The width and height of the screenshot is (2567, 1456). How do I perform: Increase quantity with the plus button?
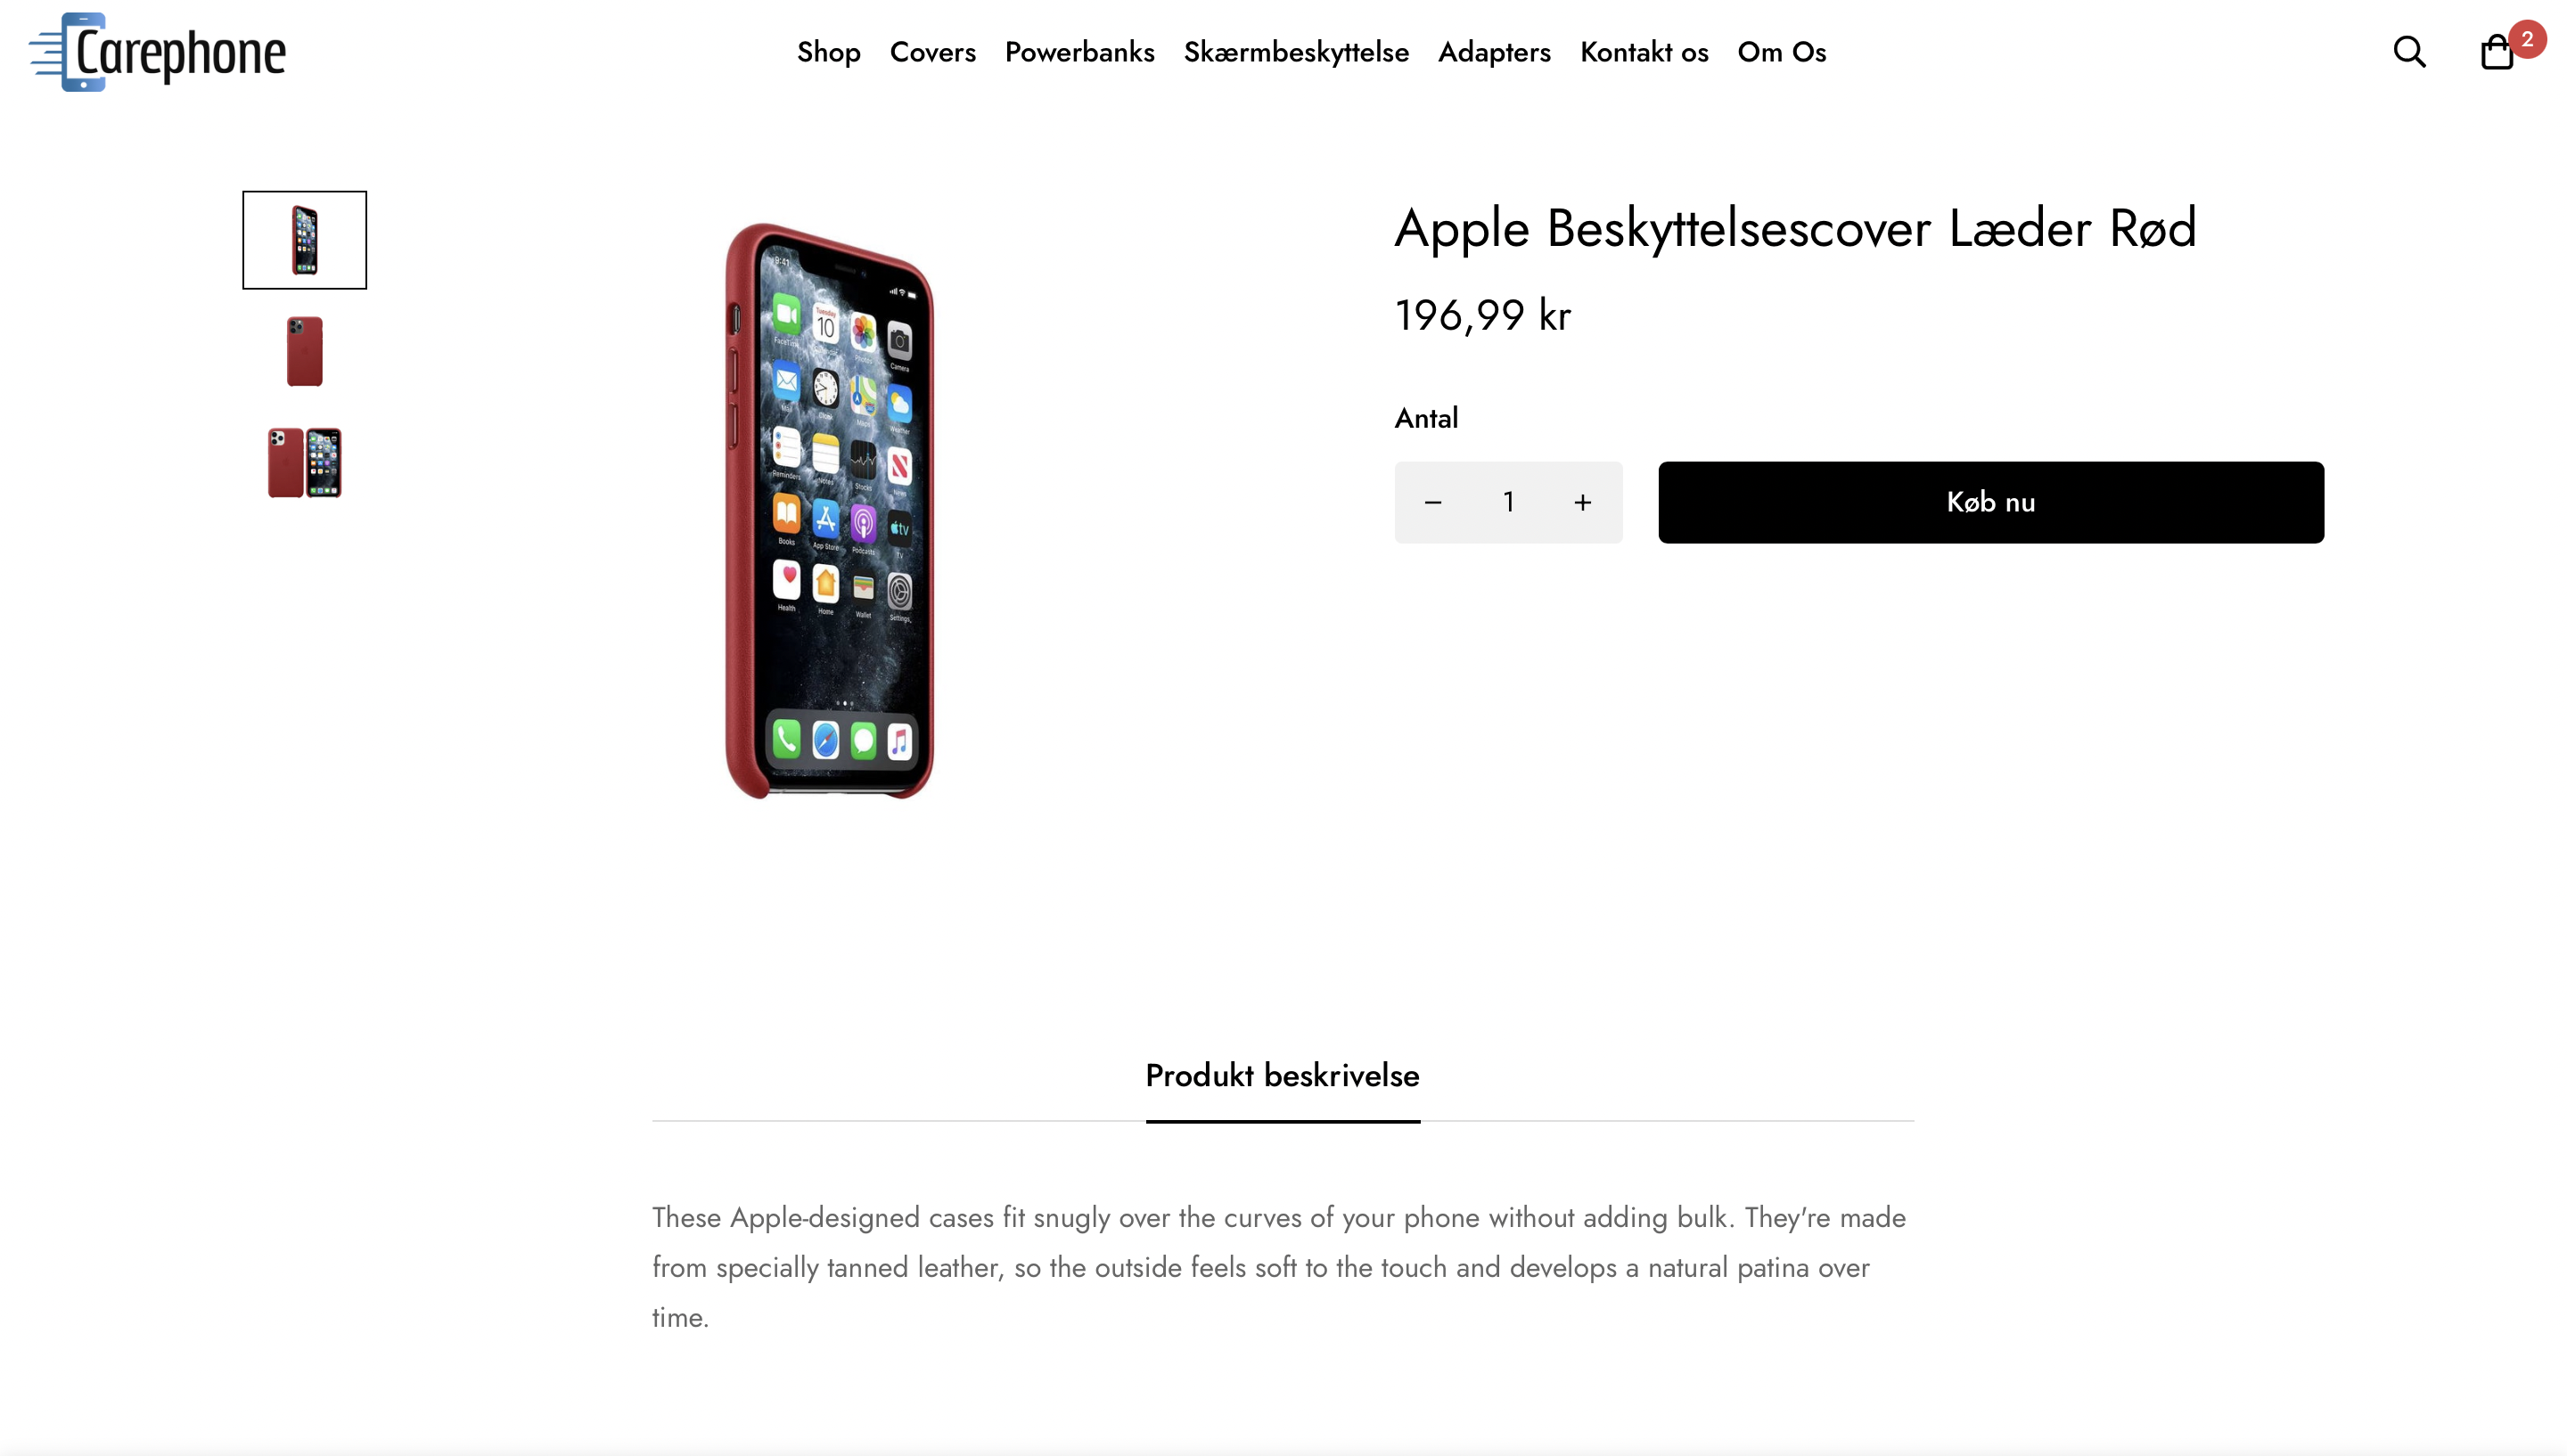[1582, 502]
